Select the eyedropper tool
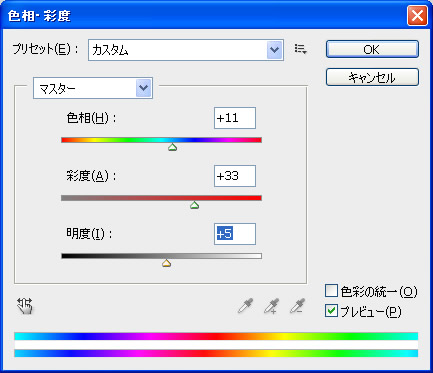433x373 pixels. click(x=246, y=306)
